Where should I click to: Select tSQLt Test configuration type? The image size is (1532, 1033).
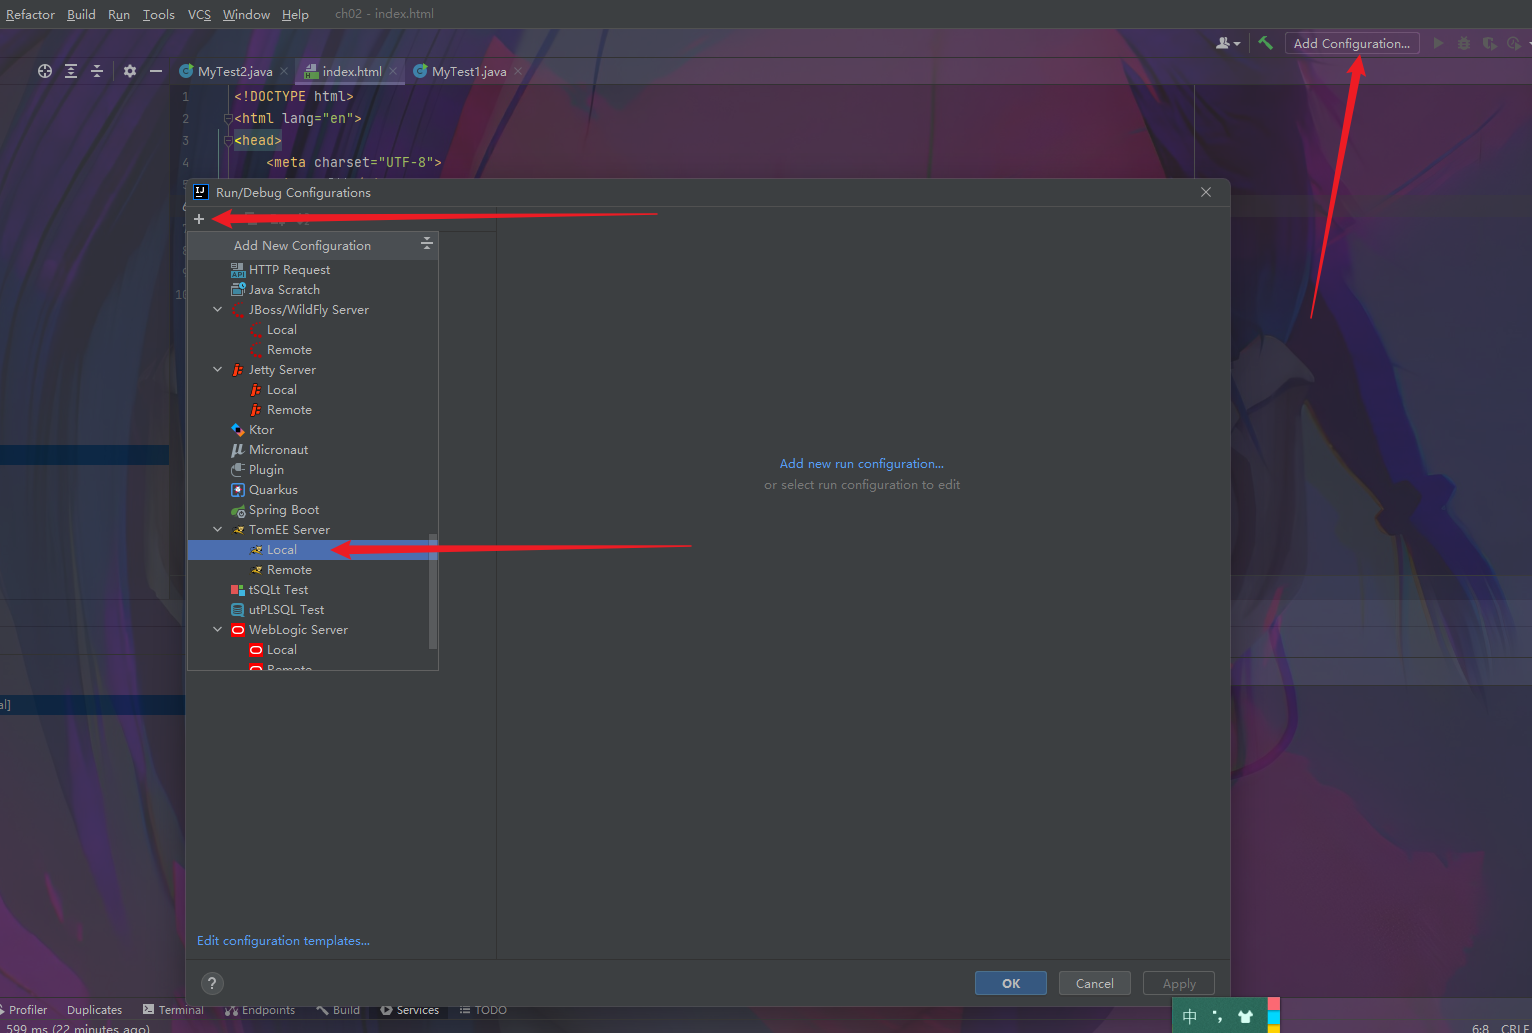tap(312, 590)
